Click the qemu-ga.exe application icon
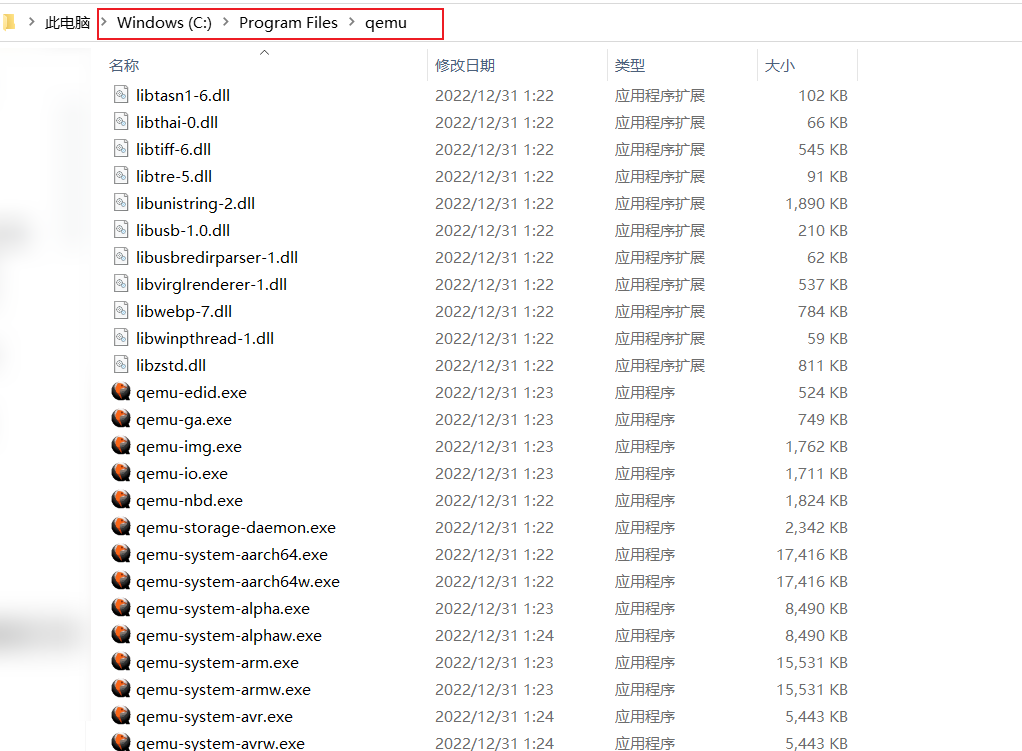 point(121,419)
